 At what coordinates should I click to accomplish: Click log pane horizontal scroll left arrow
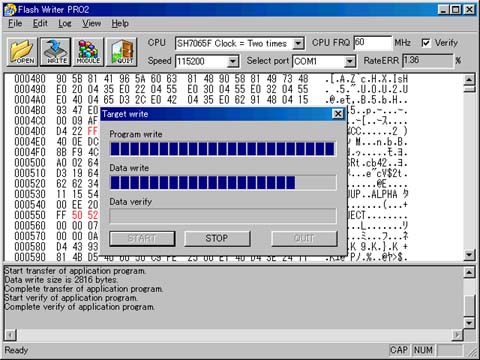[10, 335]
